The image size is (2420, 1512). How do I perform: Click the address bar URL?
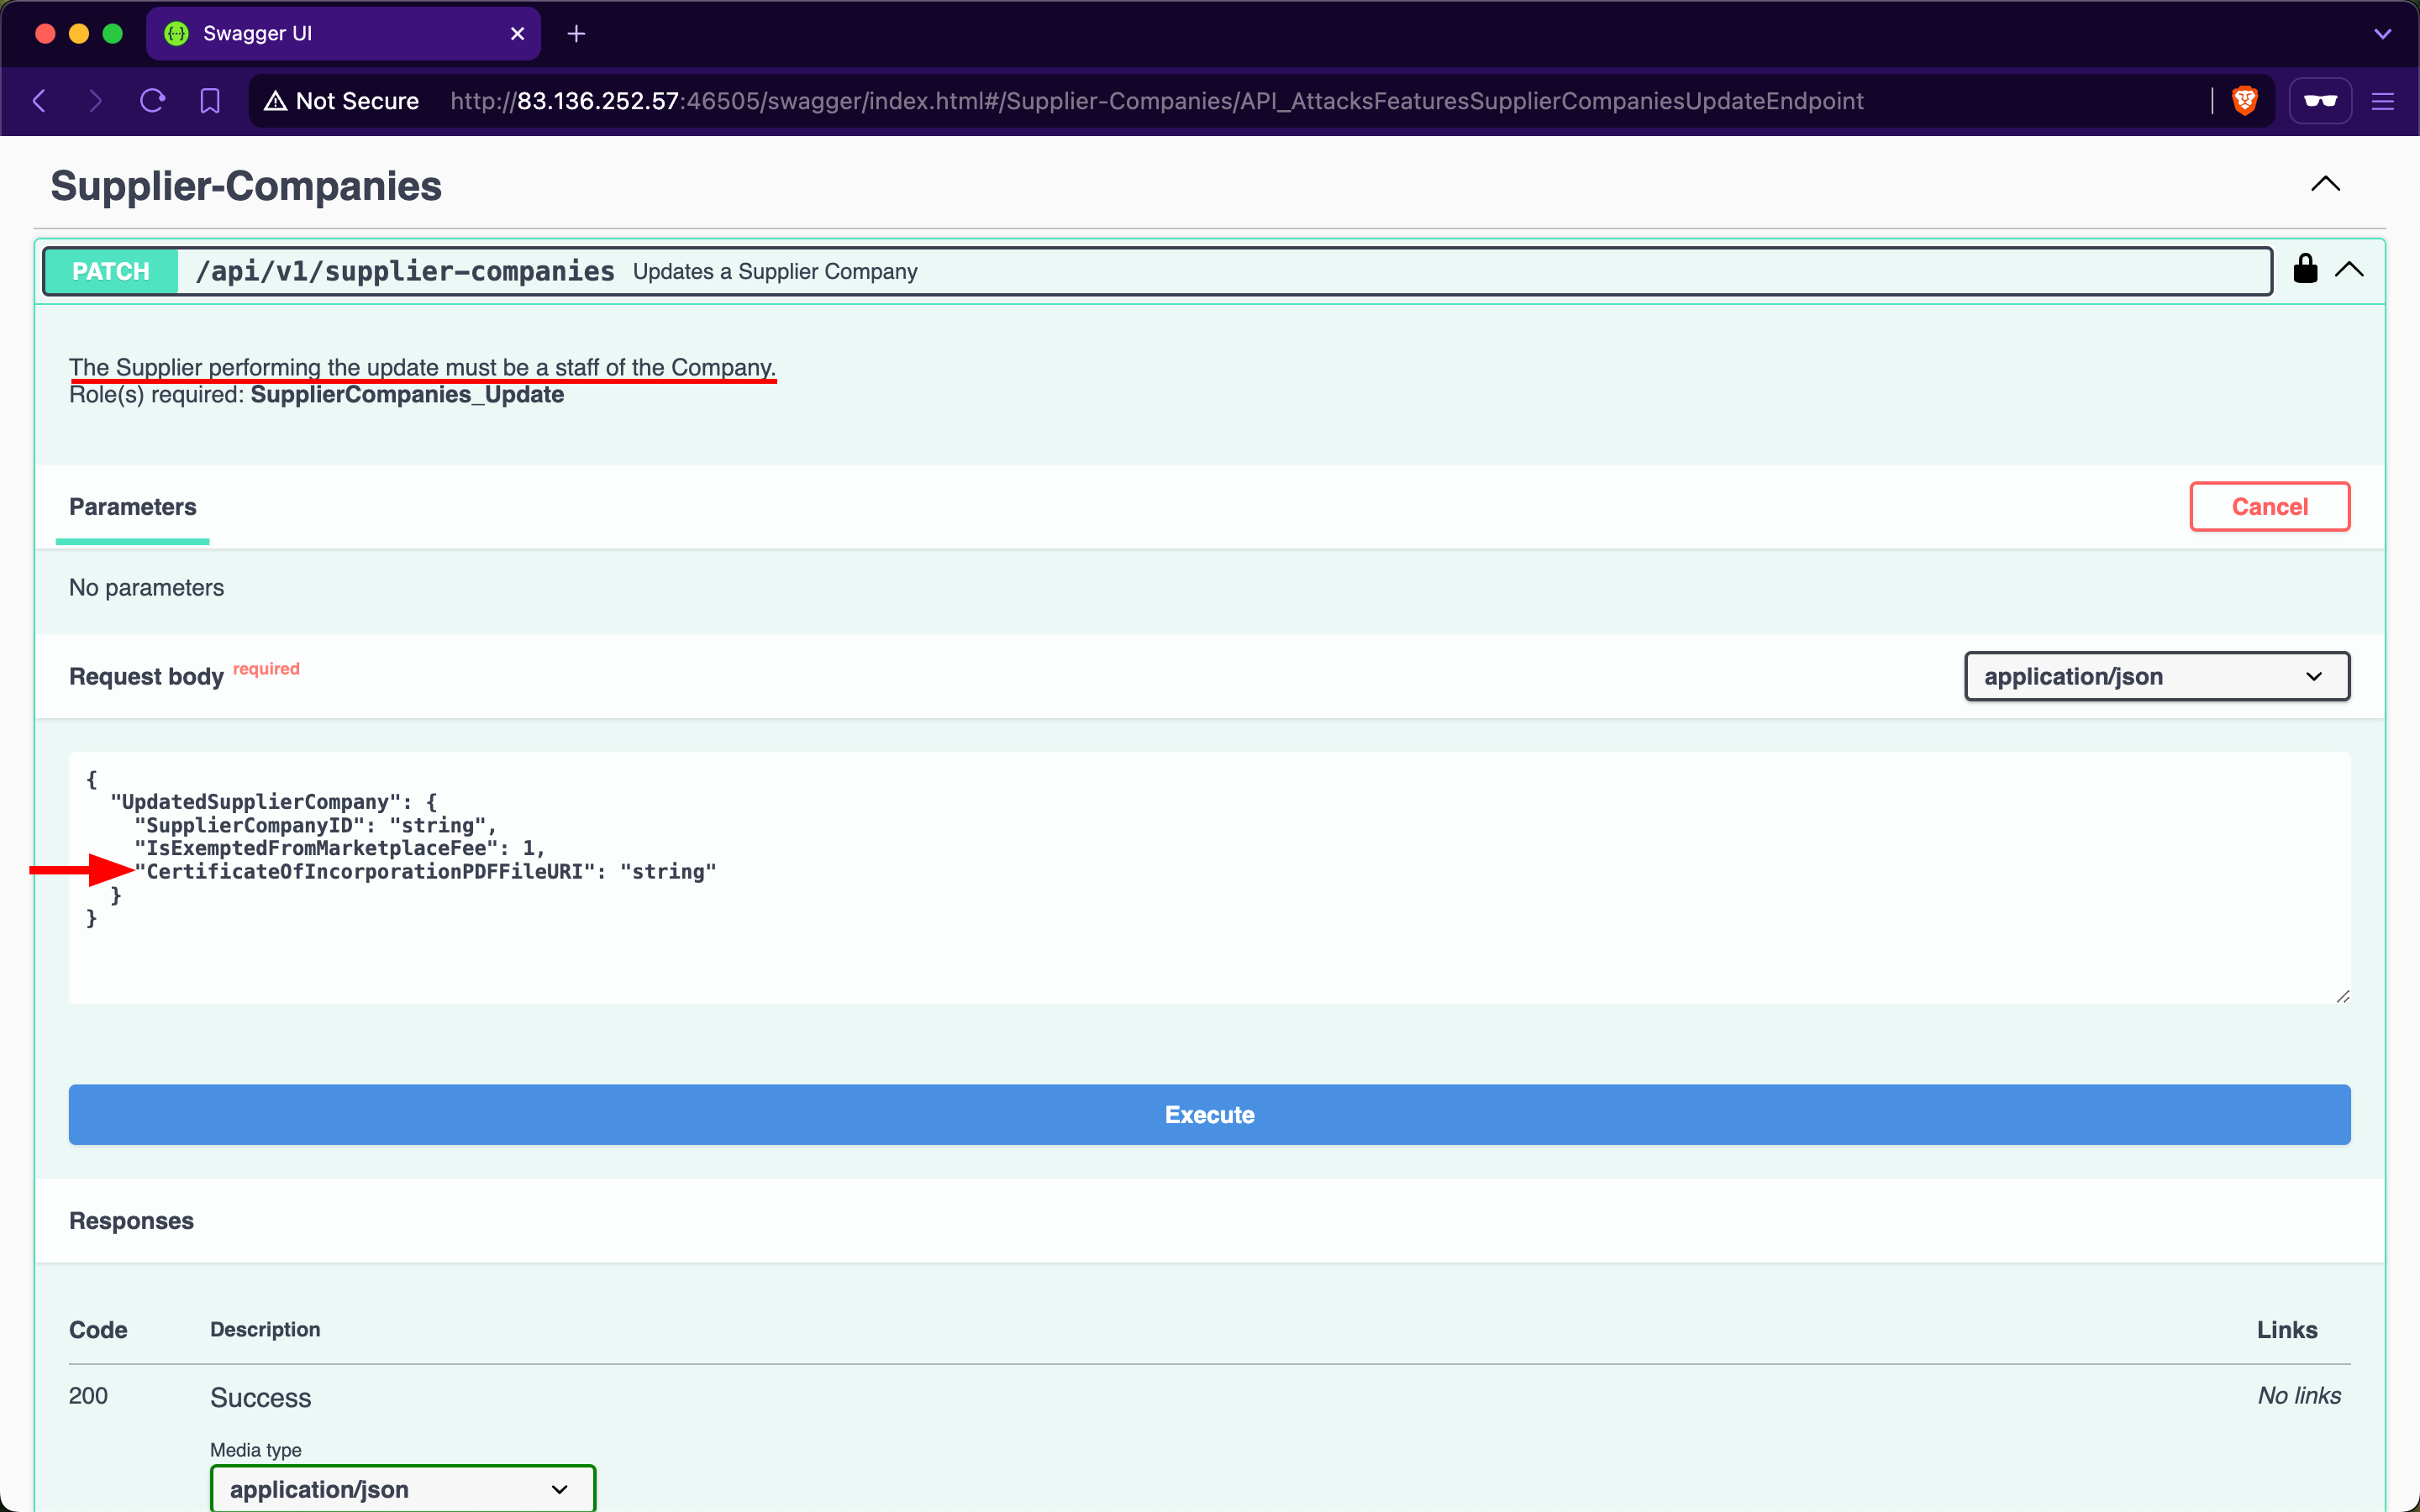tap(1157, 101)
